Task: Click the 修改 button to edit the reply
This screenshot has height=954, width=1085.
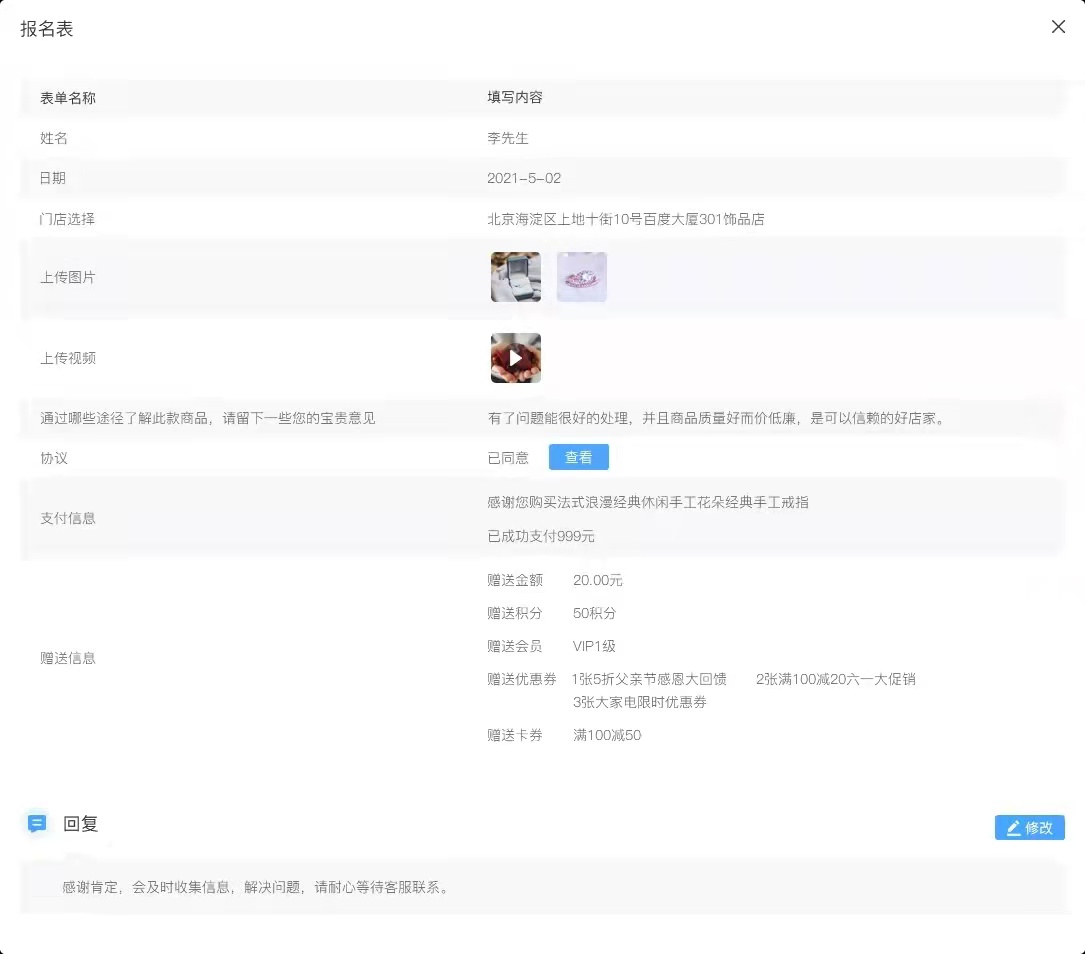Action: point(1029,827)
